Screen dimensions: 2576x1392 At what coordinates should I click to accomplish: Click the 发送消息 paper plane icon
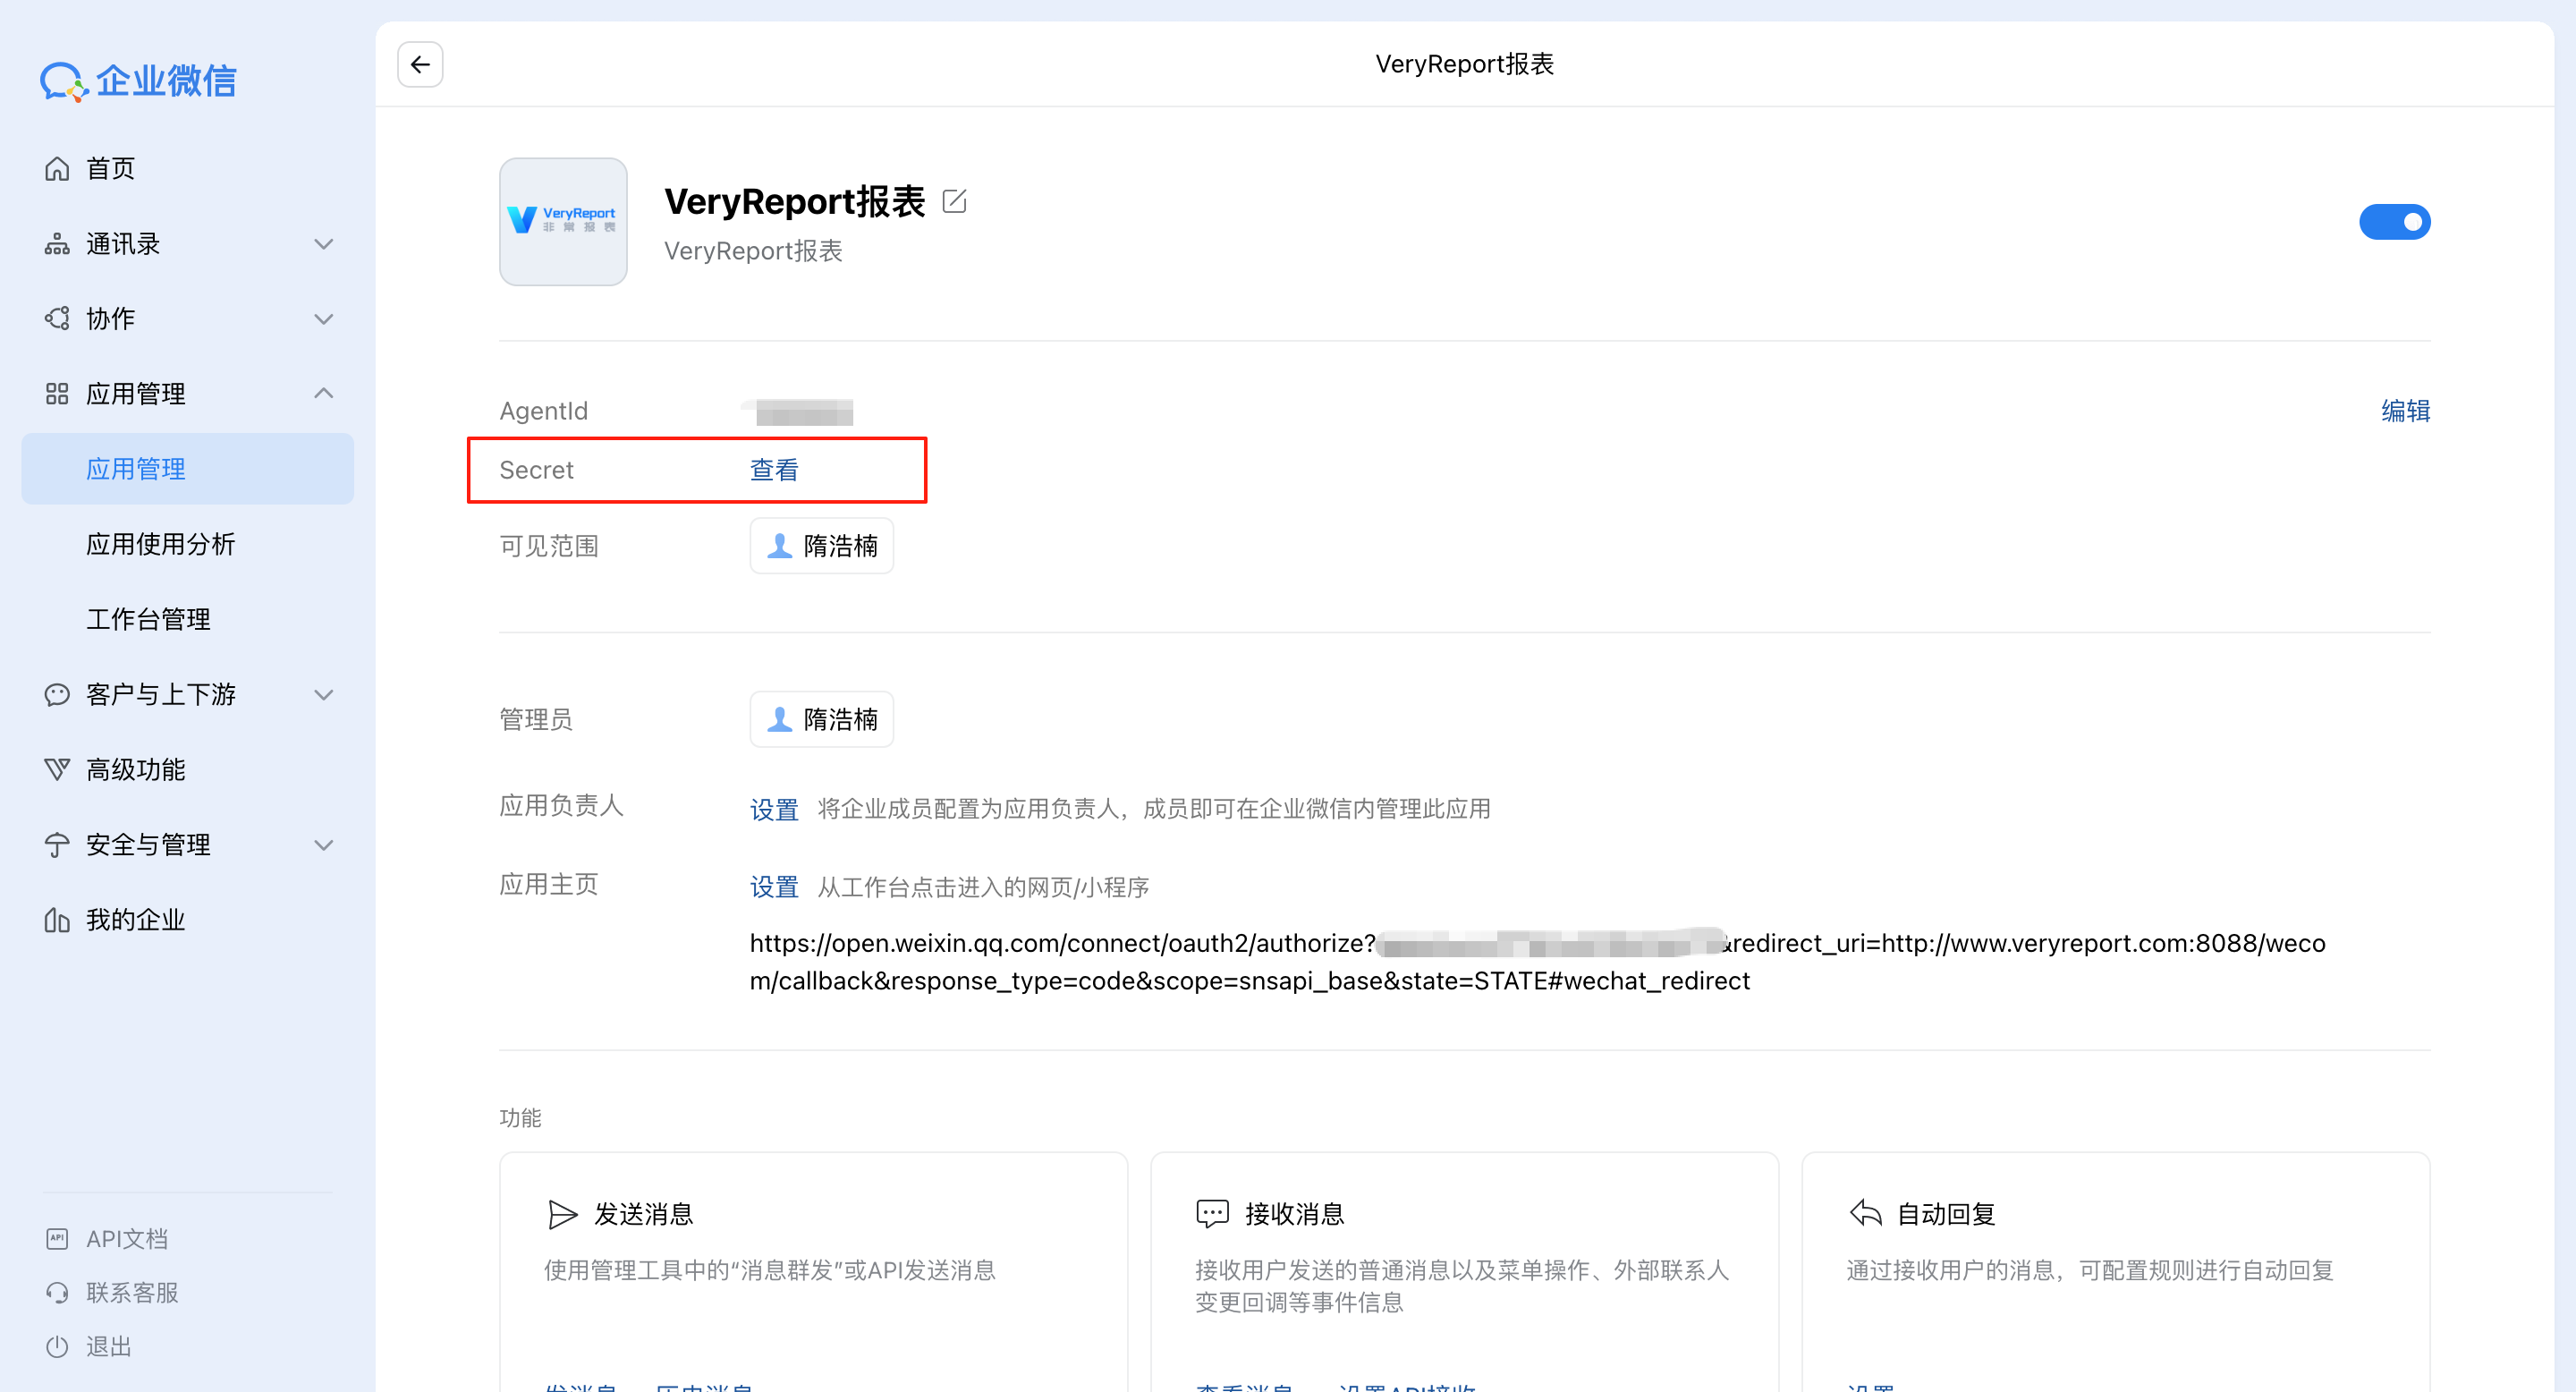point(563,1214)
